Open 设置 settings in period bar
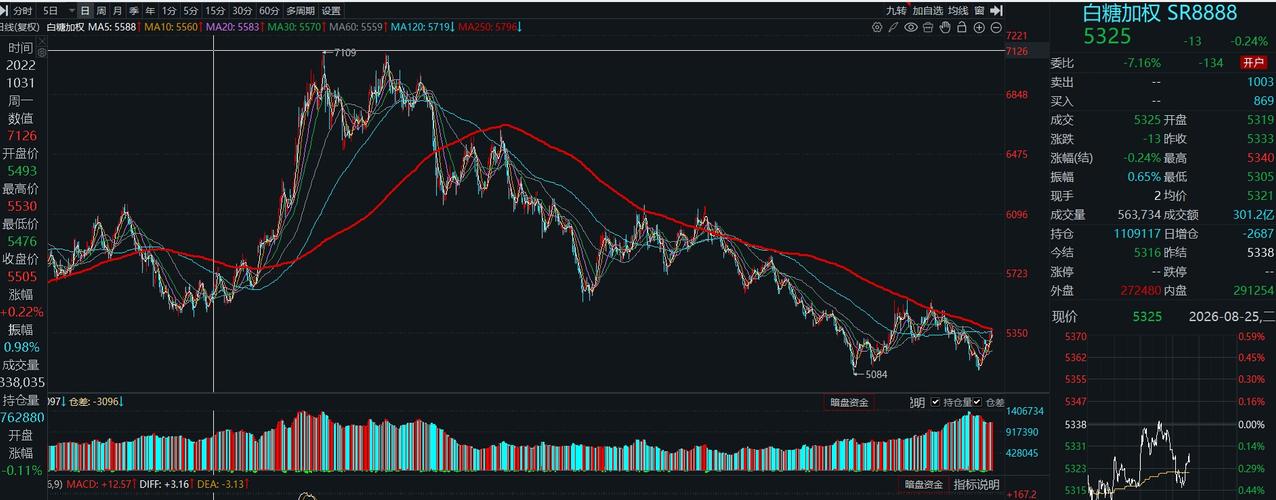The image size is (1276, 500). 331,11
